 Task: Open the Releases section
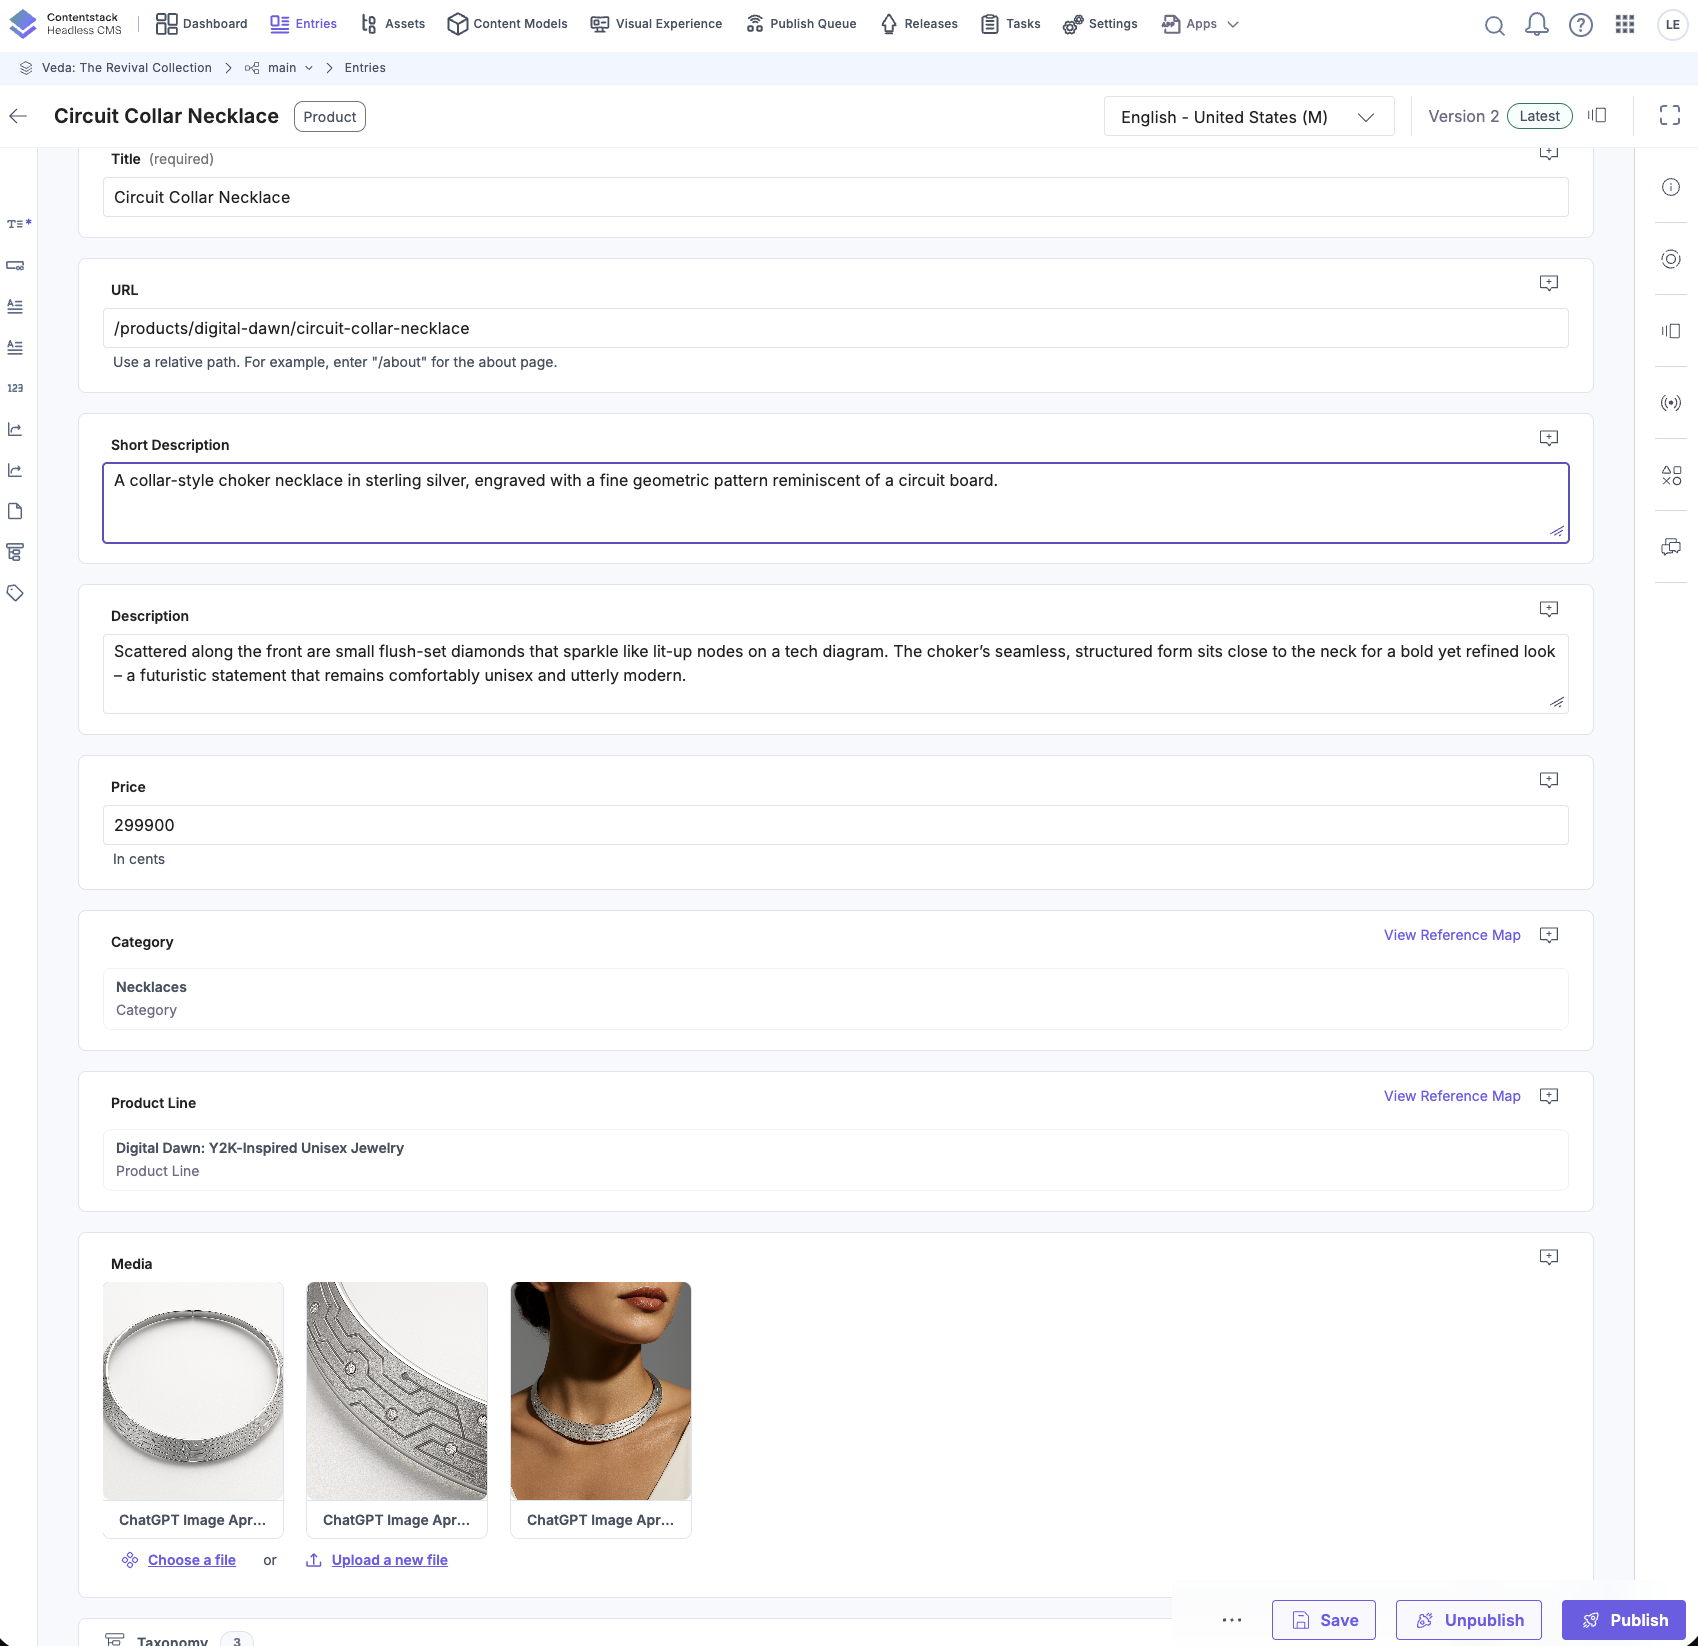click(919, 24)
